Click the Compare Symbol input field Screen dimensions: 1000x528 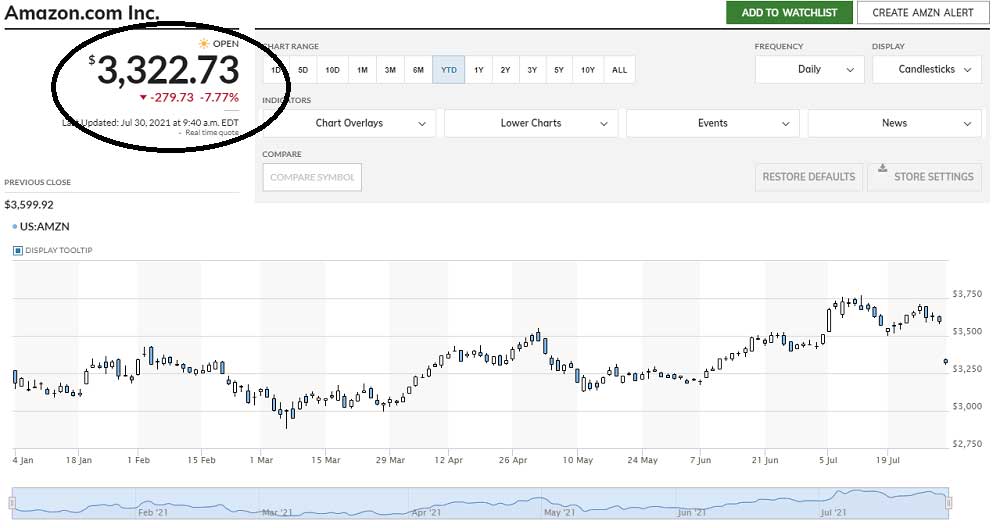coord(312,177)
